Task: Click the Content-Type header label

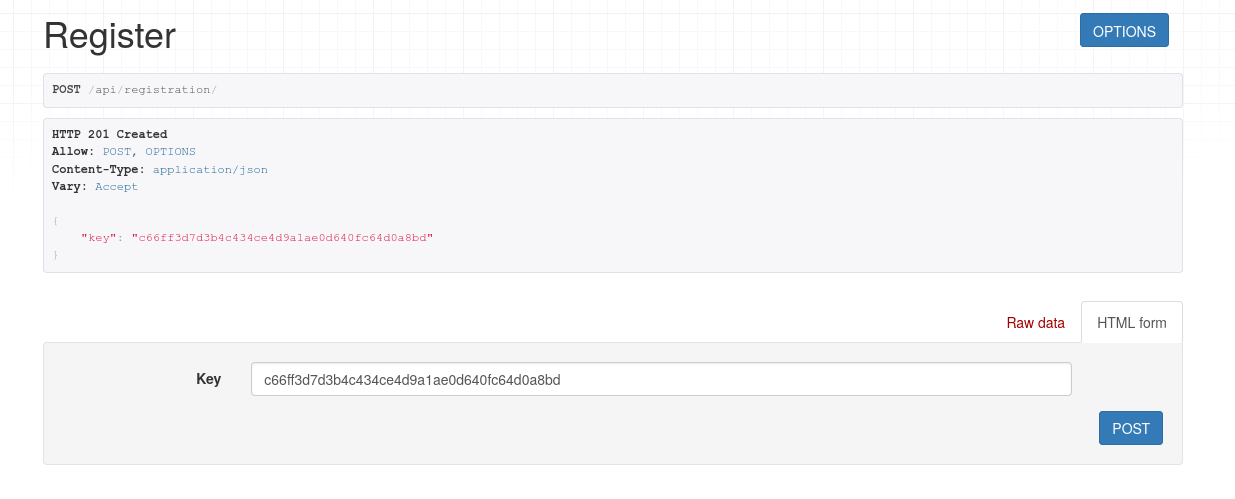Action: tap(98, 169)
